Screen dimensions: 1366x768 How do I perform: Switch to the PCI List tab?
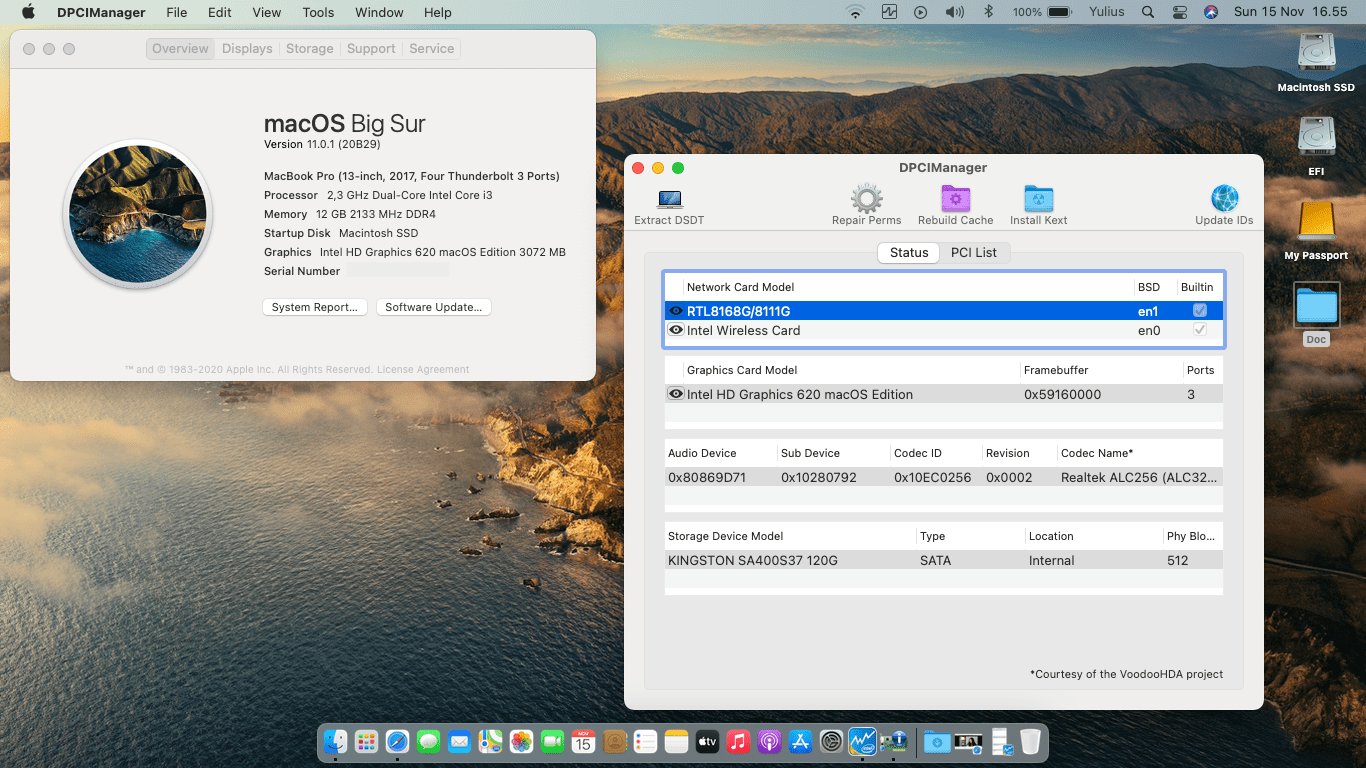point(975,252)
